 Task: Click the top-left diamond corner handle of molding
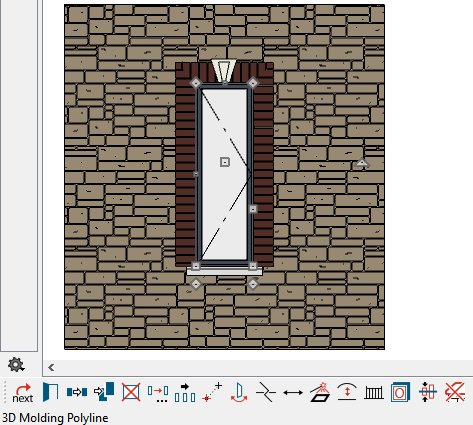pos(196,83)
